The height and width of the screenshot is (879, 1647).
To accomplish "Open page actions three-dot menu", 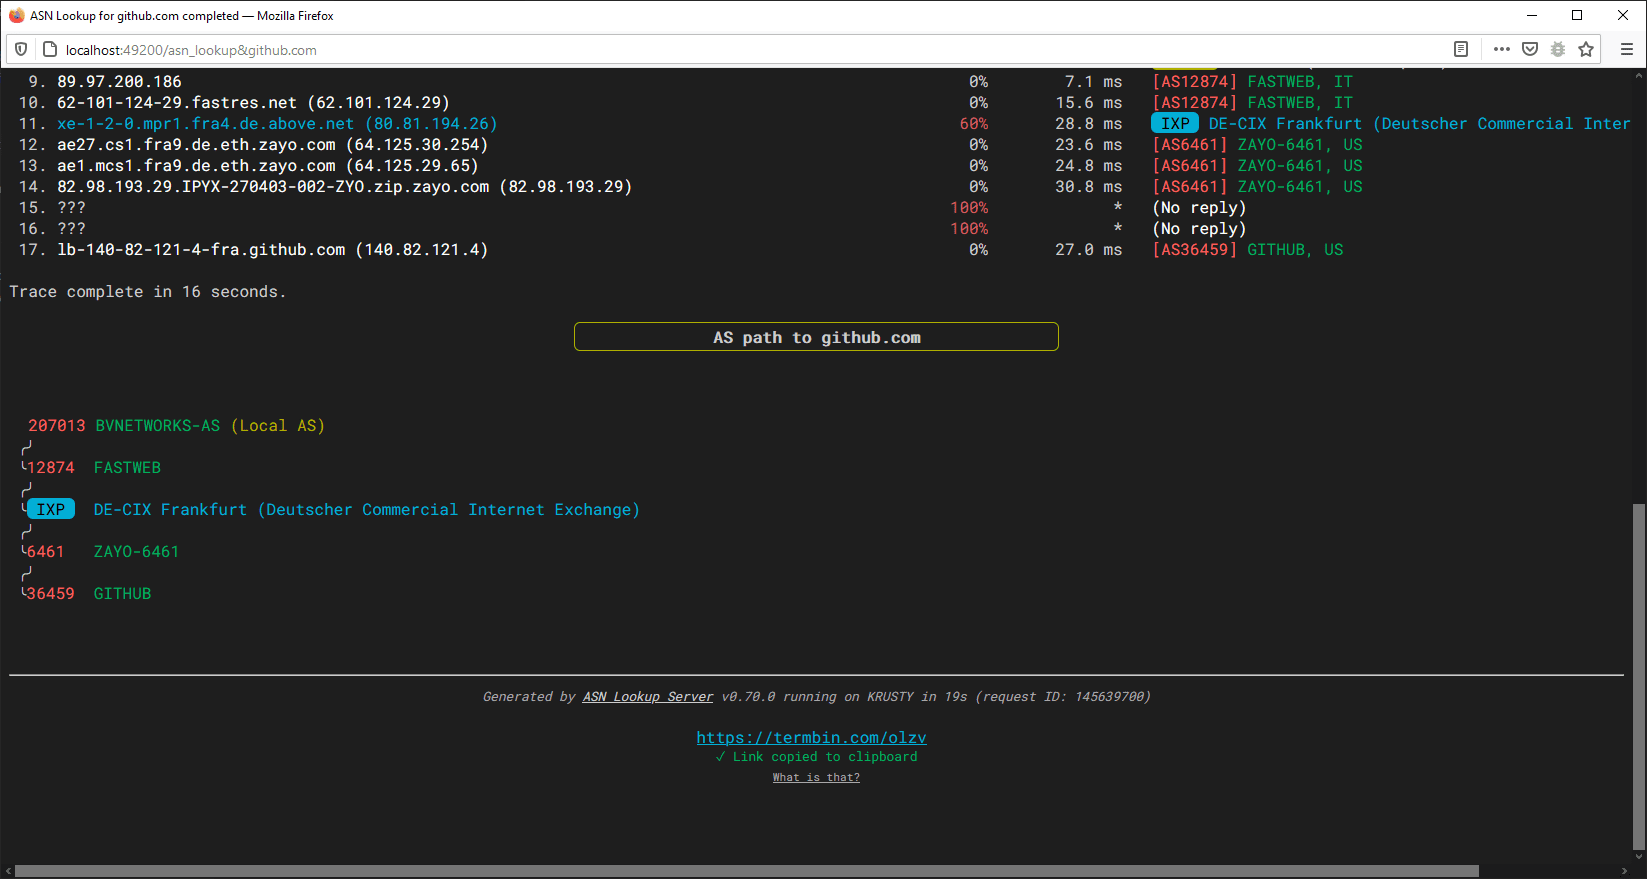I will point(1501,49).
